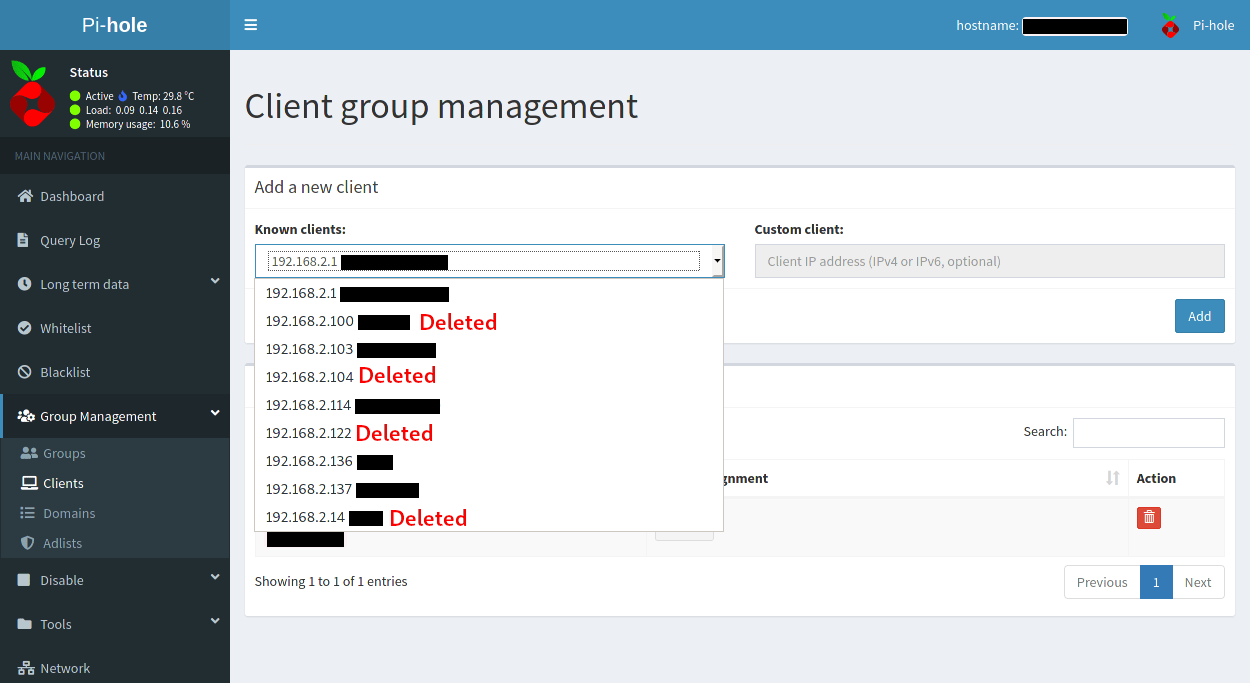Open Query Log file icon
This screenshot has width=1250, height=683.
pyautogui.click(x=24, y=240)
